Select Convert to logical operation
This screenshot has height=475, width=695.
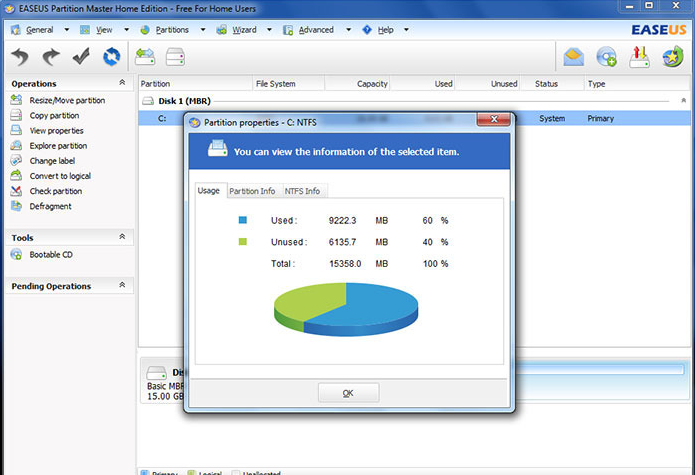coord(60,176)
